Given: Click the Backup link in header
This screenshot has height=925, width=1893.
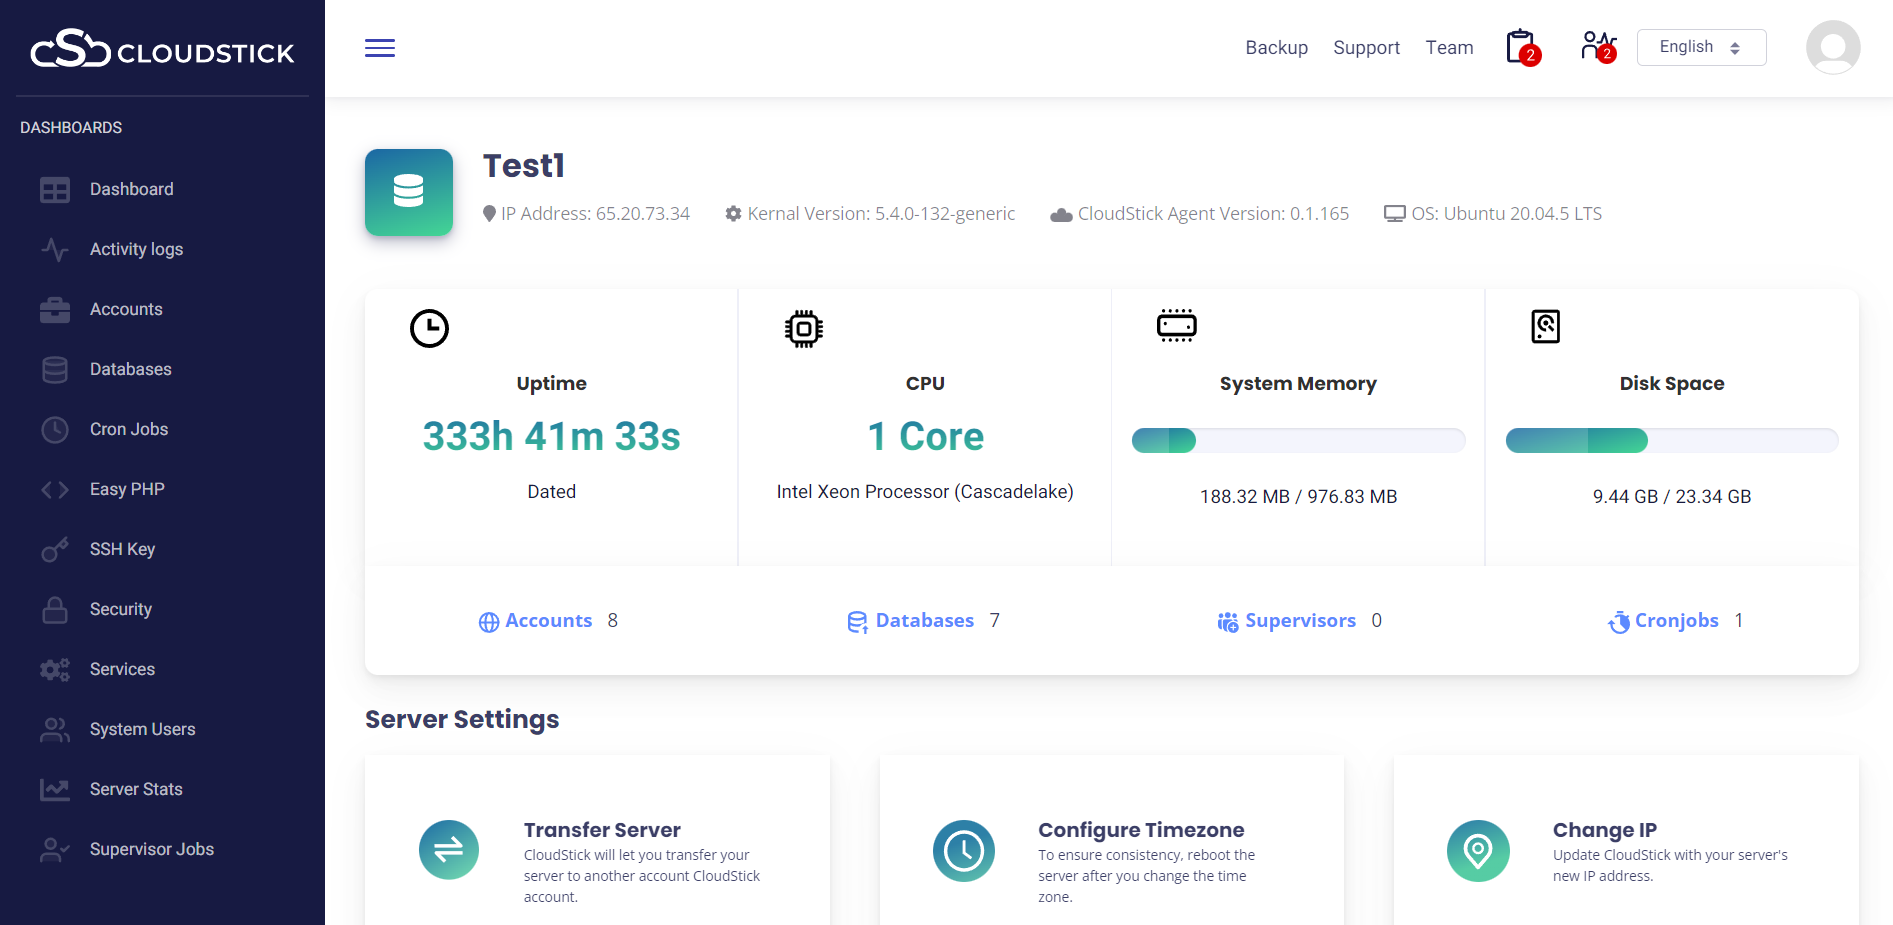Looking at the screenshot, I should coord(1276,48).
